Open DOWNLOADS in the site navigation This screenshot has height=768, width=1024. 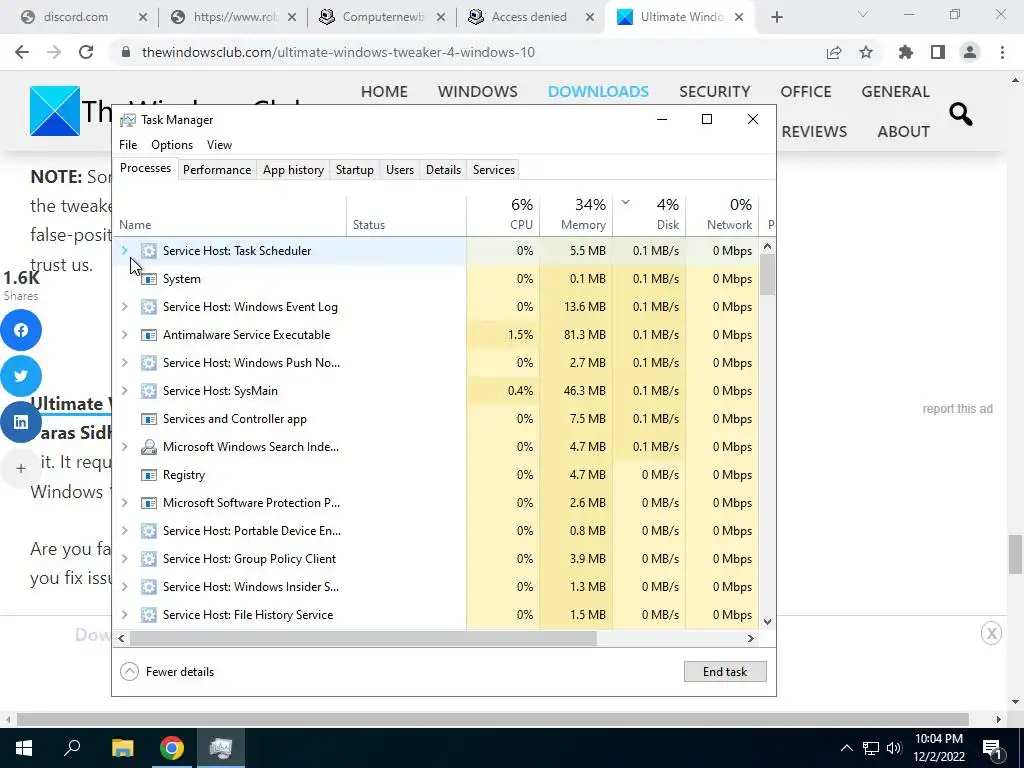pos(598,91)
